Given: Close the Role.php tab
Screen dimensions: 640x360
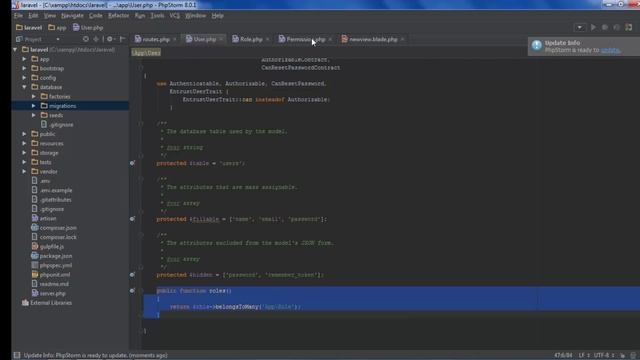Looking at the screenshot, I should (267, 39).
